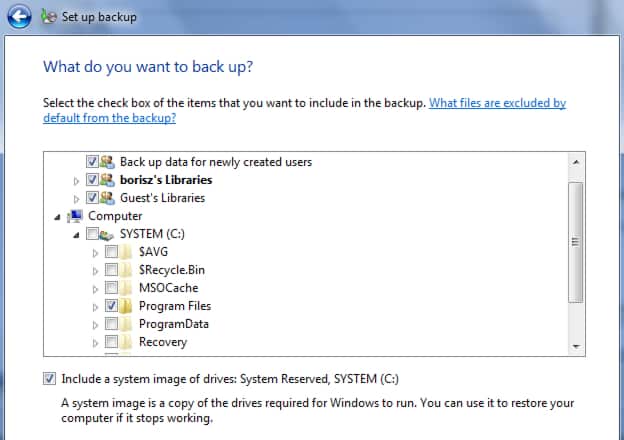Click the newly created users icon
The height and width of the screenshot is (440, 624).
click(108, 162)
